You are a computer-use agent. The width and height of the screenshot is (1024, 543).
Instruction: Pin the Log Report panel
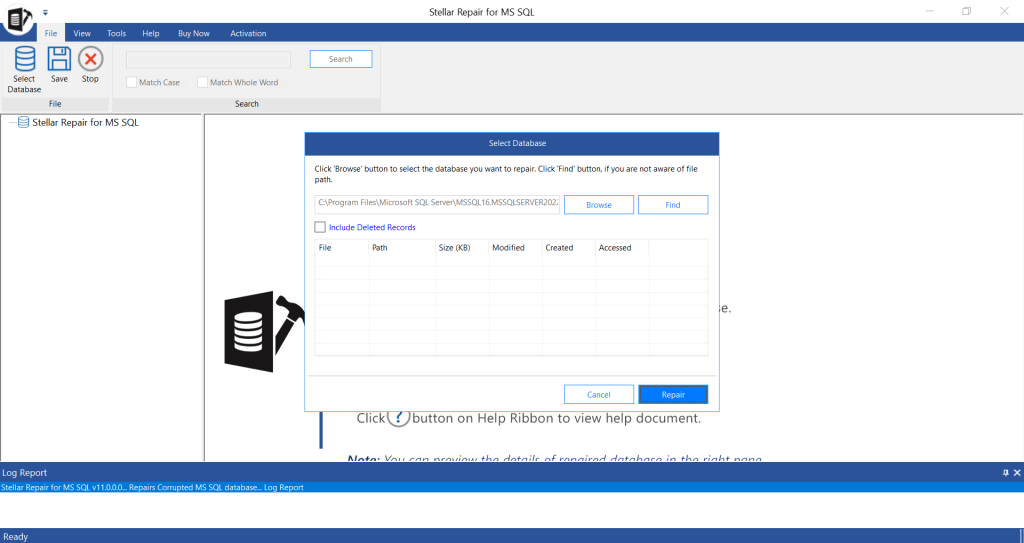point(1005,472)
